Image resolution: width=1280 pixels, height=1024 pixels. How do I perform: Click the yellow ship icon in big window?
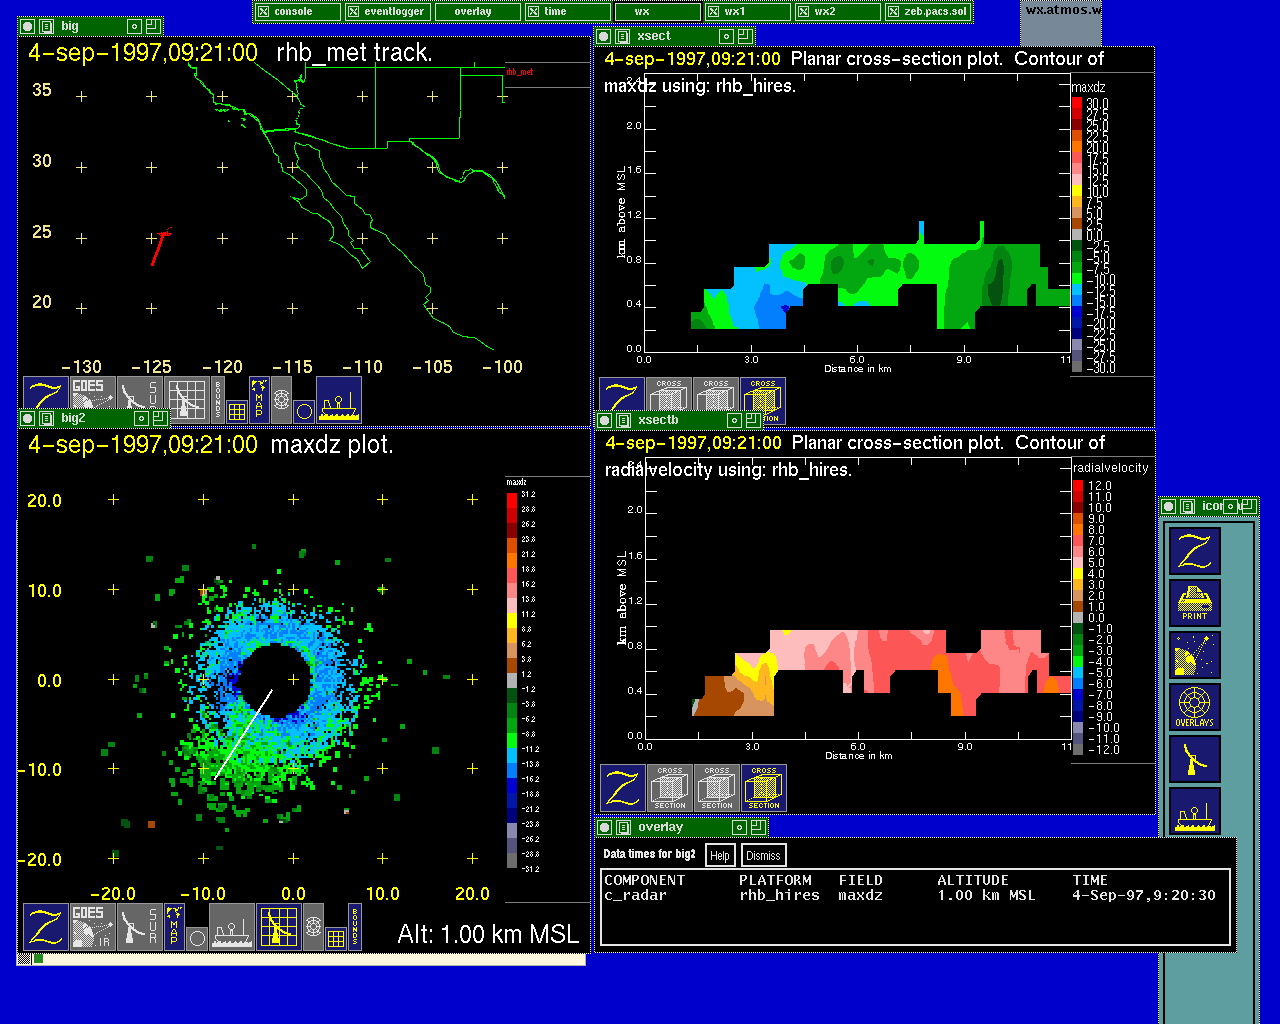[339, 400]
